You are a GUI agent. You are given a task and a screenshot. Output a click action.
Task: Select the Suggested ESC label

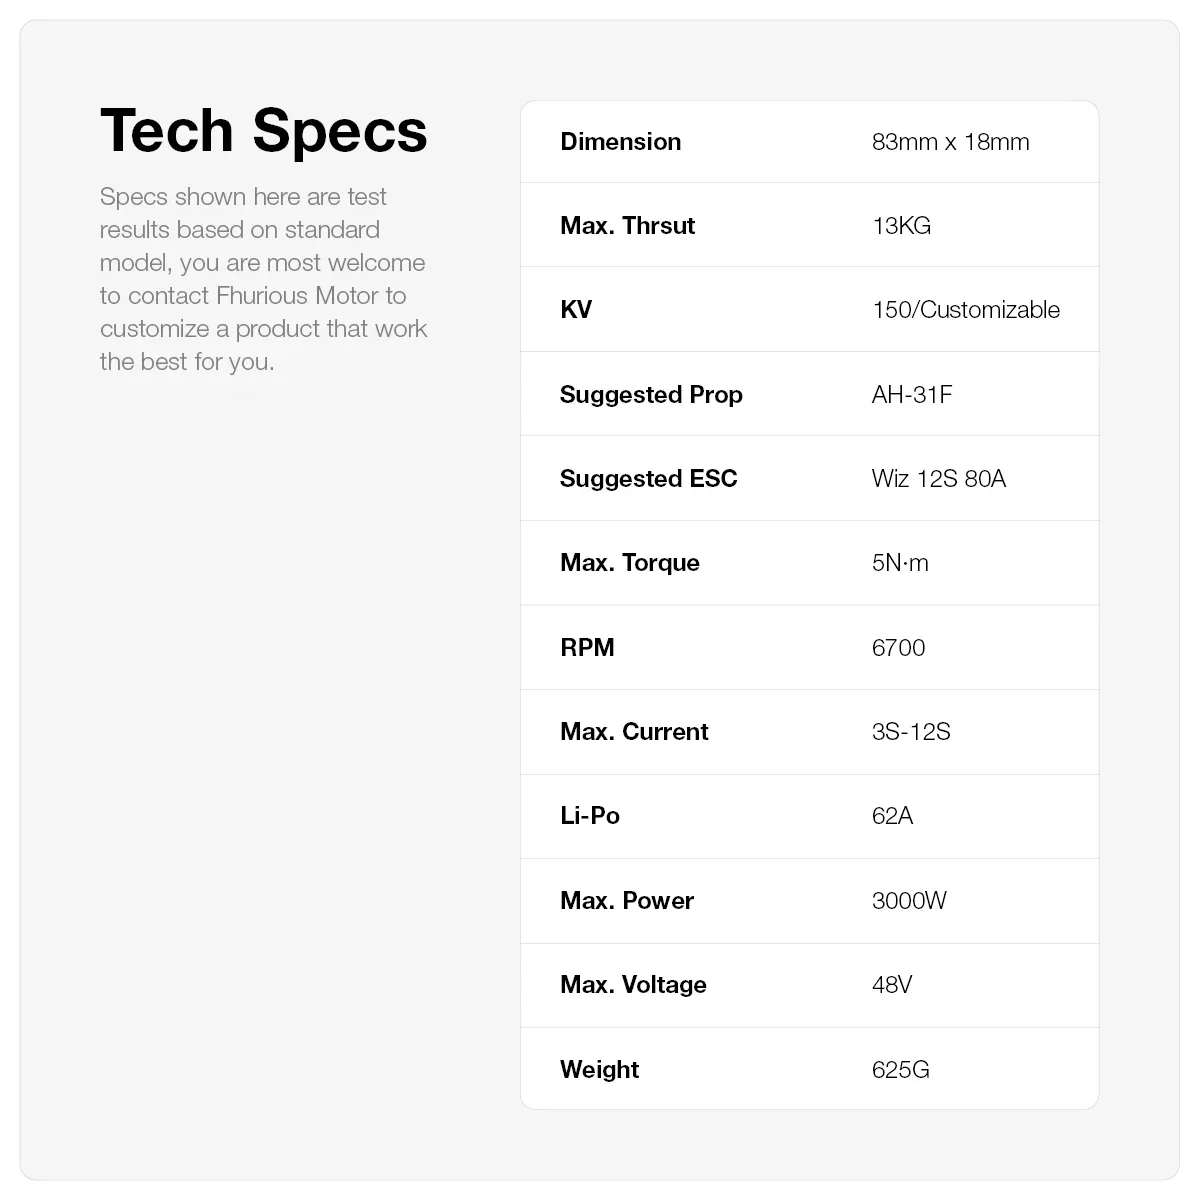[648, 479]
